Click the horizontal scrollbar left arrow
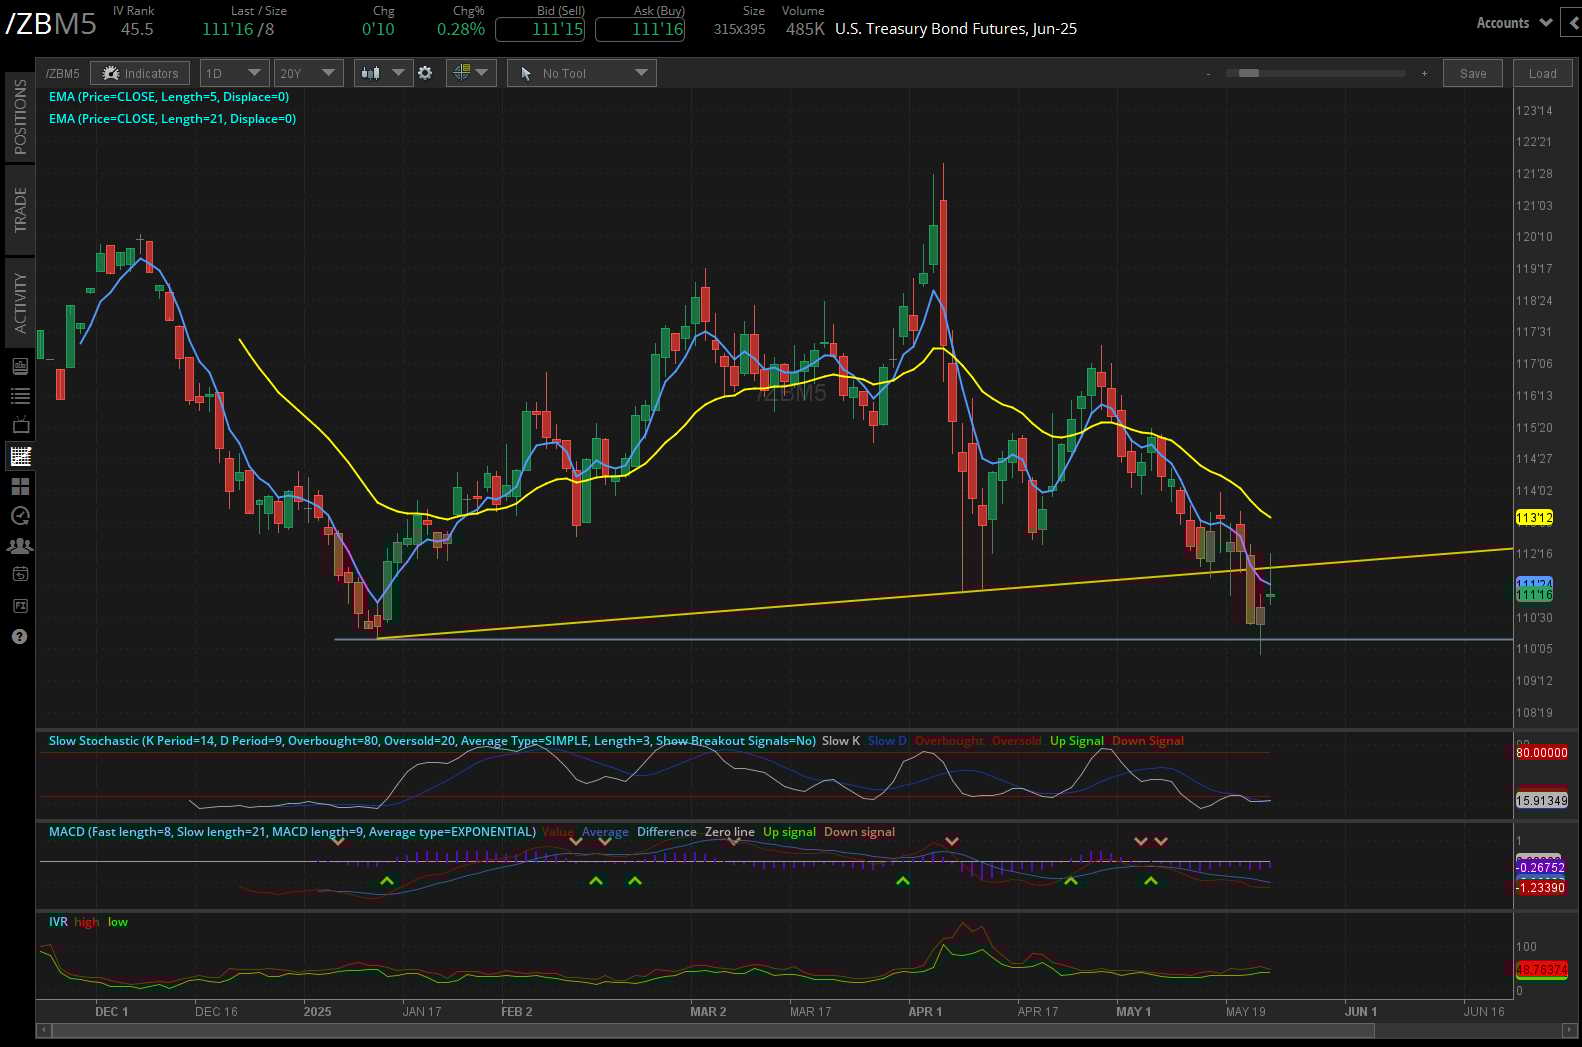The height and width of the screenshot is (1047, 1582). tap(43, 1029)
